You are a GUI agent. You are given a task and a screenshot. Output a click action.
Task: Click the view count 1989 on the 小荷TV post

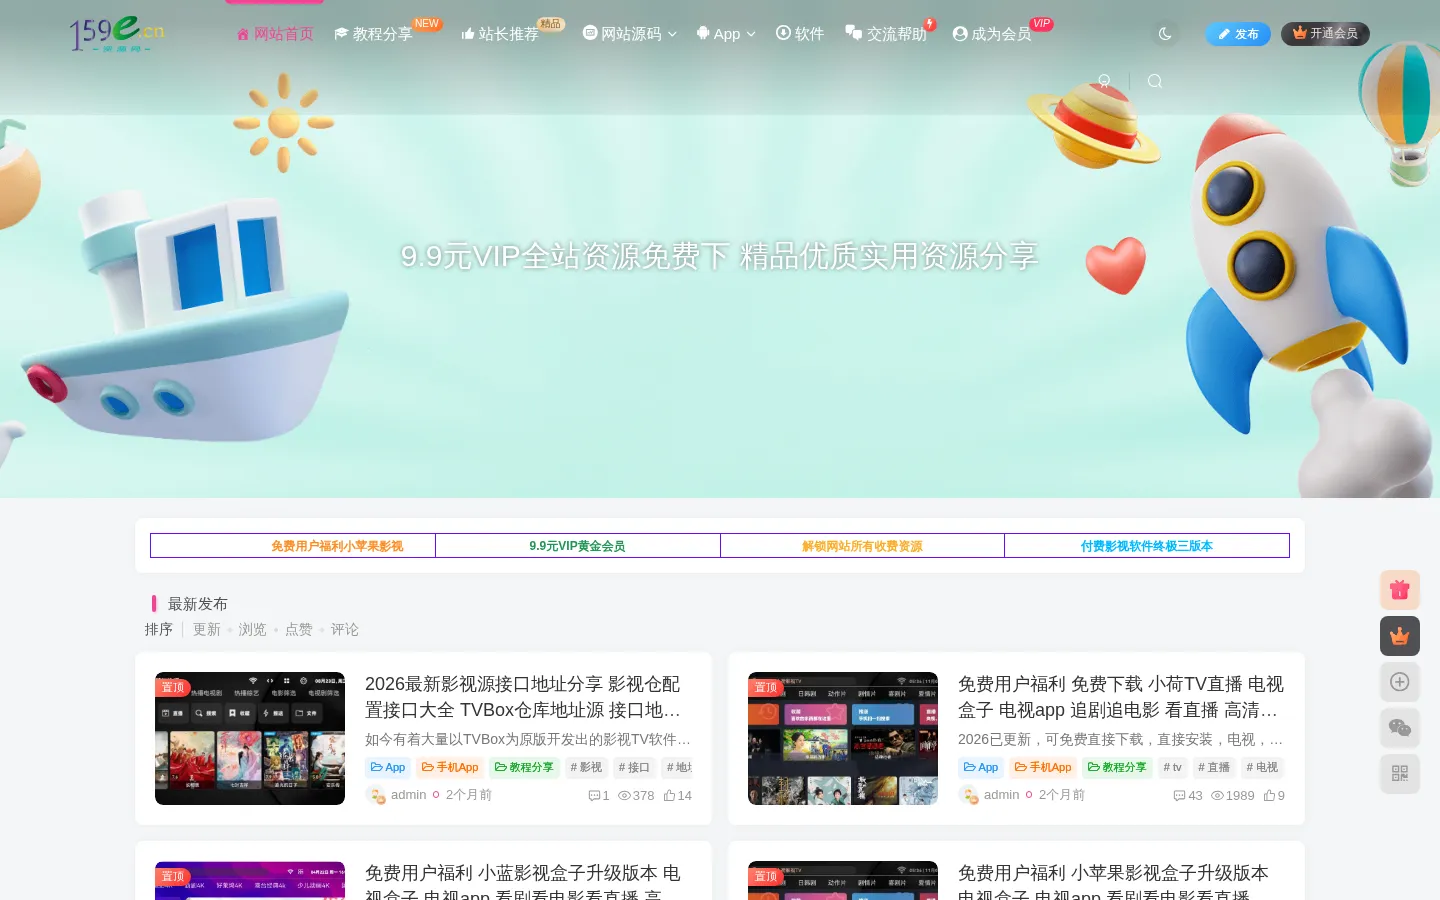coord(1233,796)
